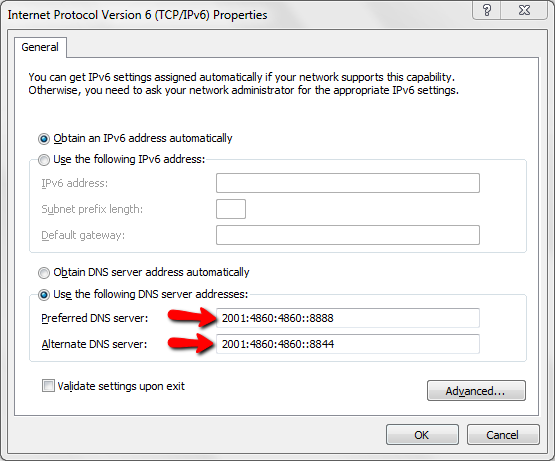Confirm with the OK button
Image resolution: width=555 pixels, height=461 pixels.
point(422,434)
